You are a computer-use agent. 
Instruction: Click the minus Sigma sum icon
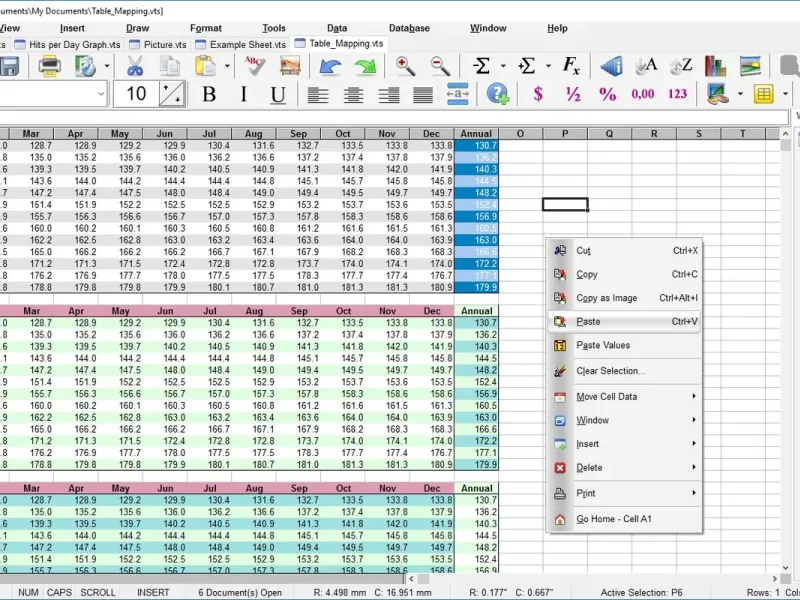click(x=481, y=66)
